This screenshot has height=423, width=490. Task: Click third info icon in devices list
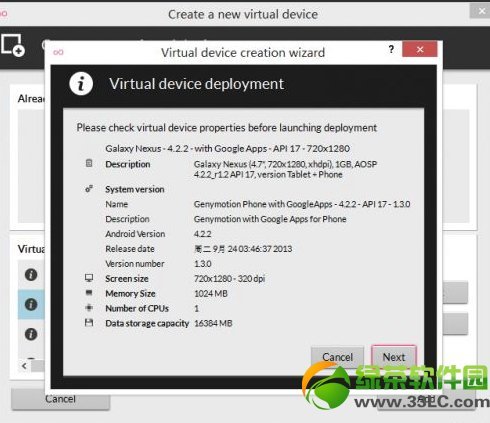click(31, 334)
